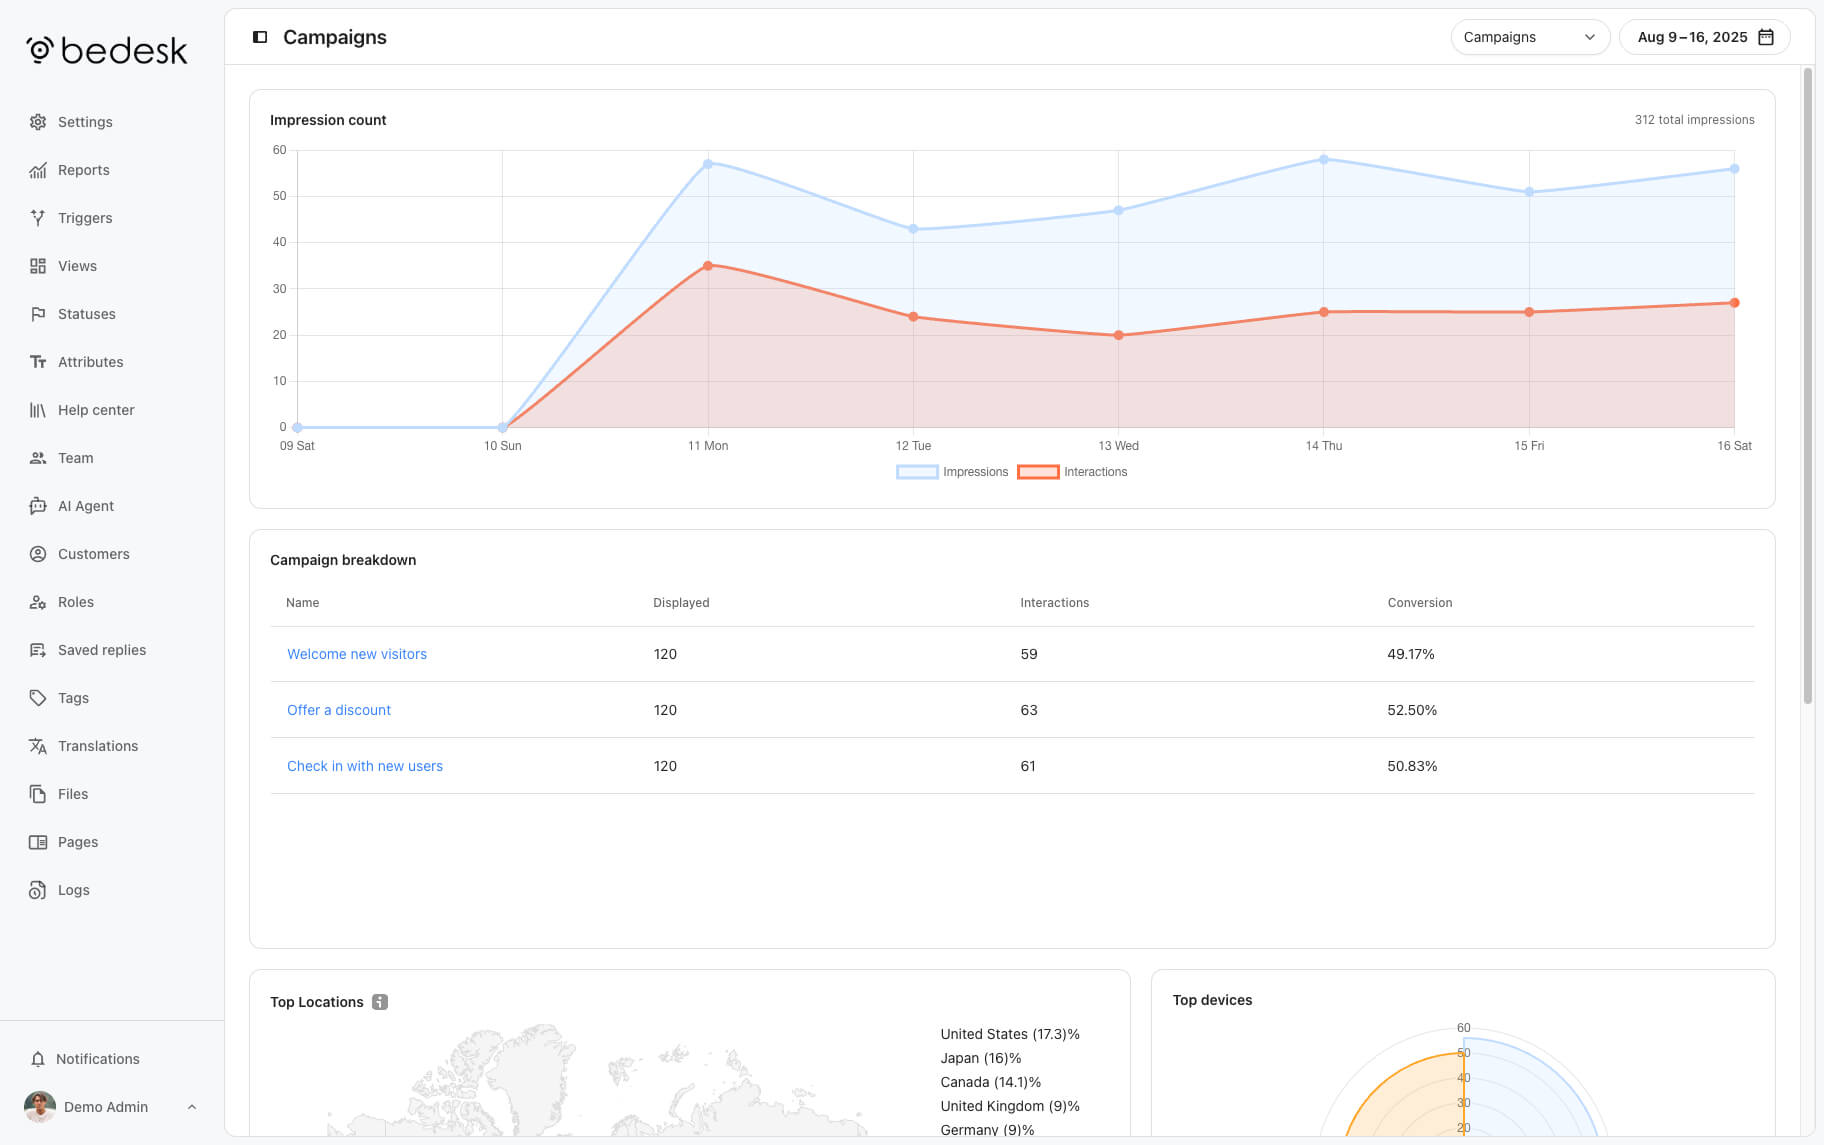Click the AI Agent robot icon
Screen dimensions: 1824x1145
pos(38,506)
